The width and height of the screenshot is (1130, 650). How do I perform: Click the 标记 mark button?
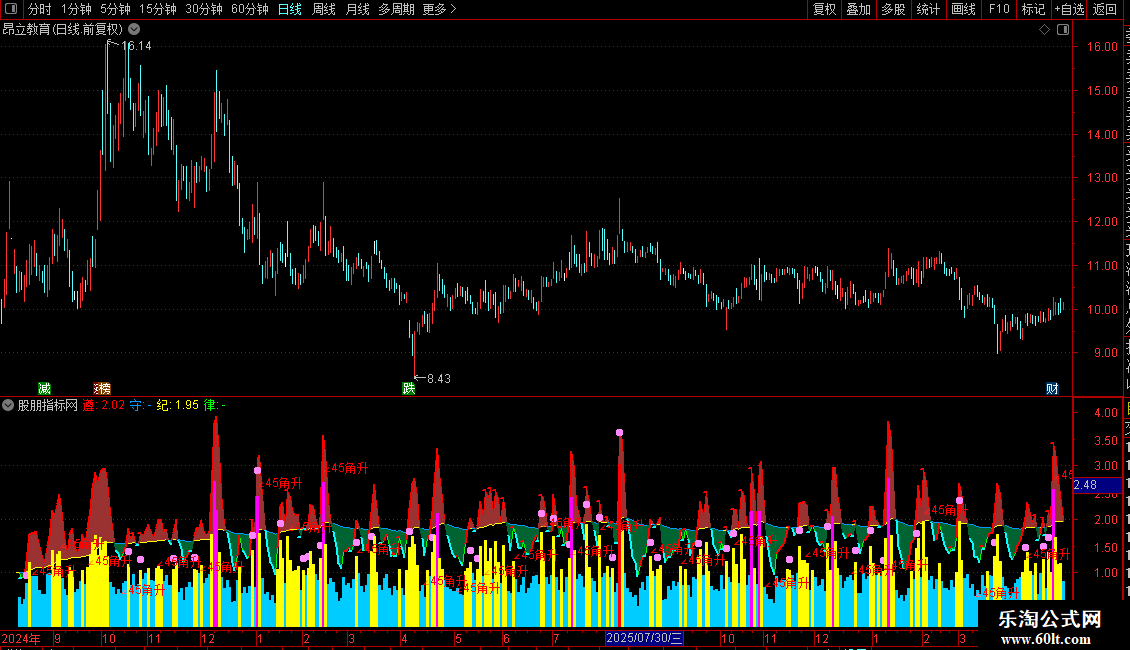1033,9
